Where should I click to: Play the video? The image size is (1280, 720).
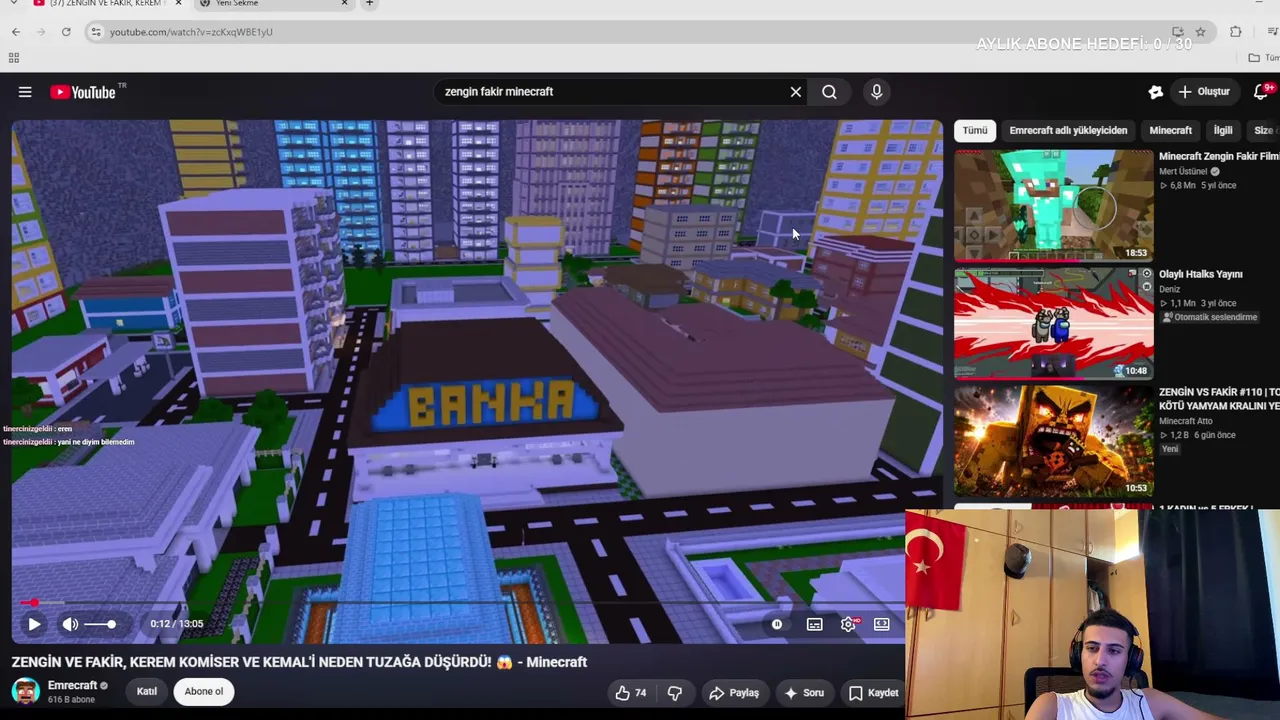click(34, 624)
